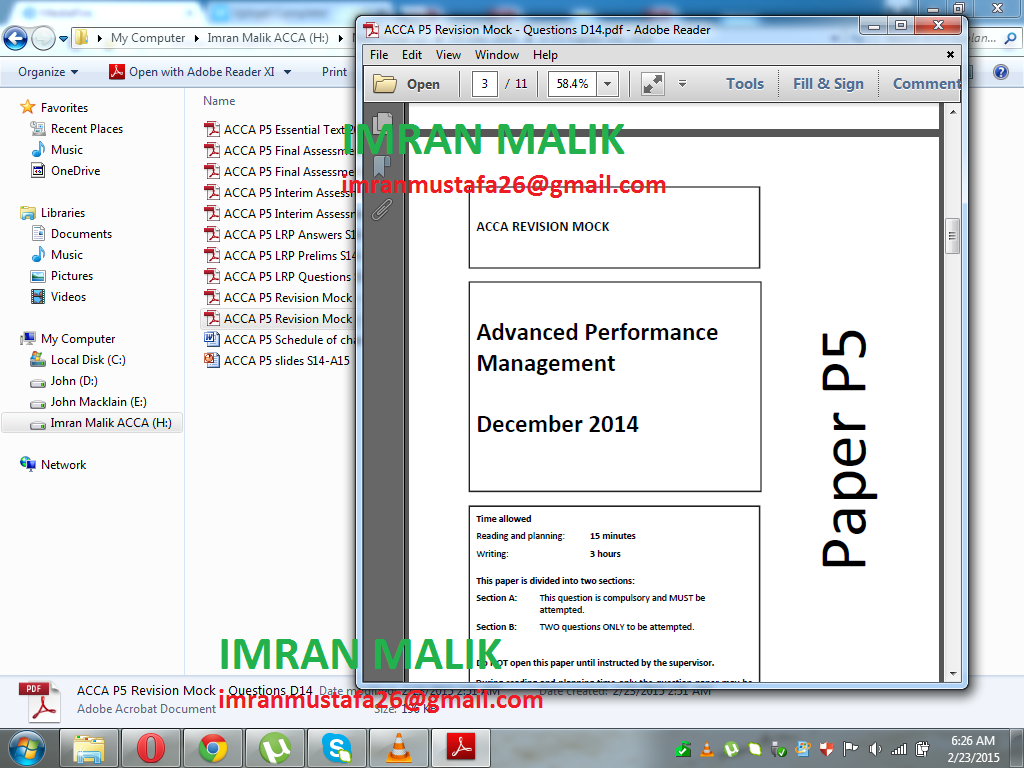
Task: Click the Explorer search magnifier icon
Action: pyautogui.click(x=1010, y=39)
